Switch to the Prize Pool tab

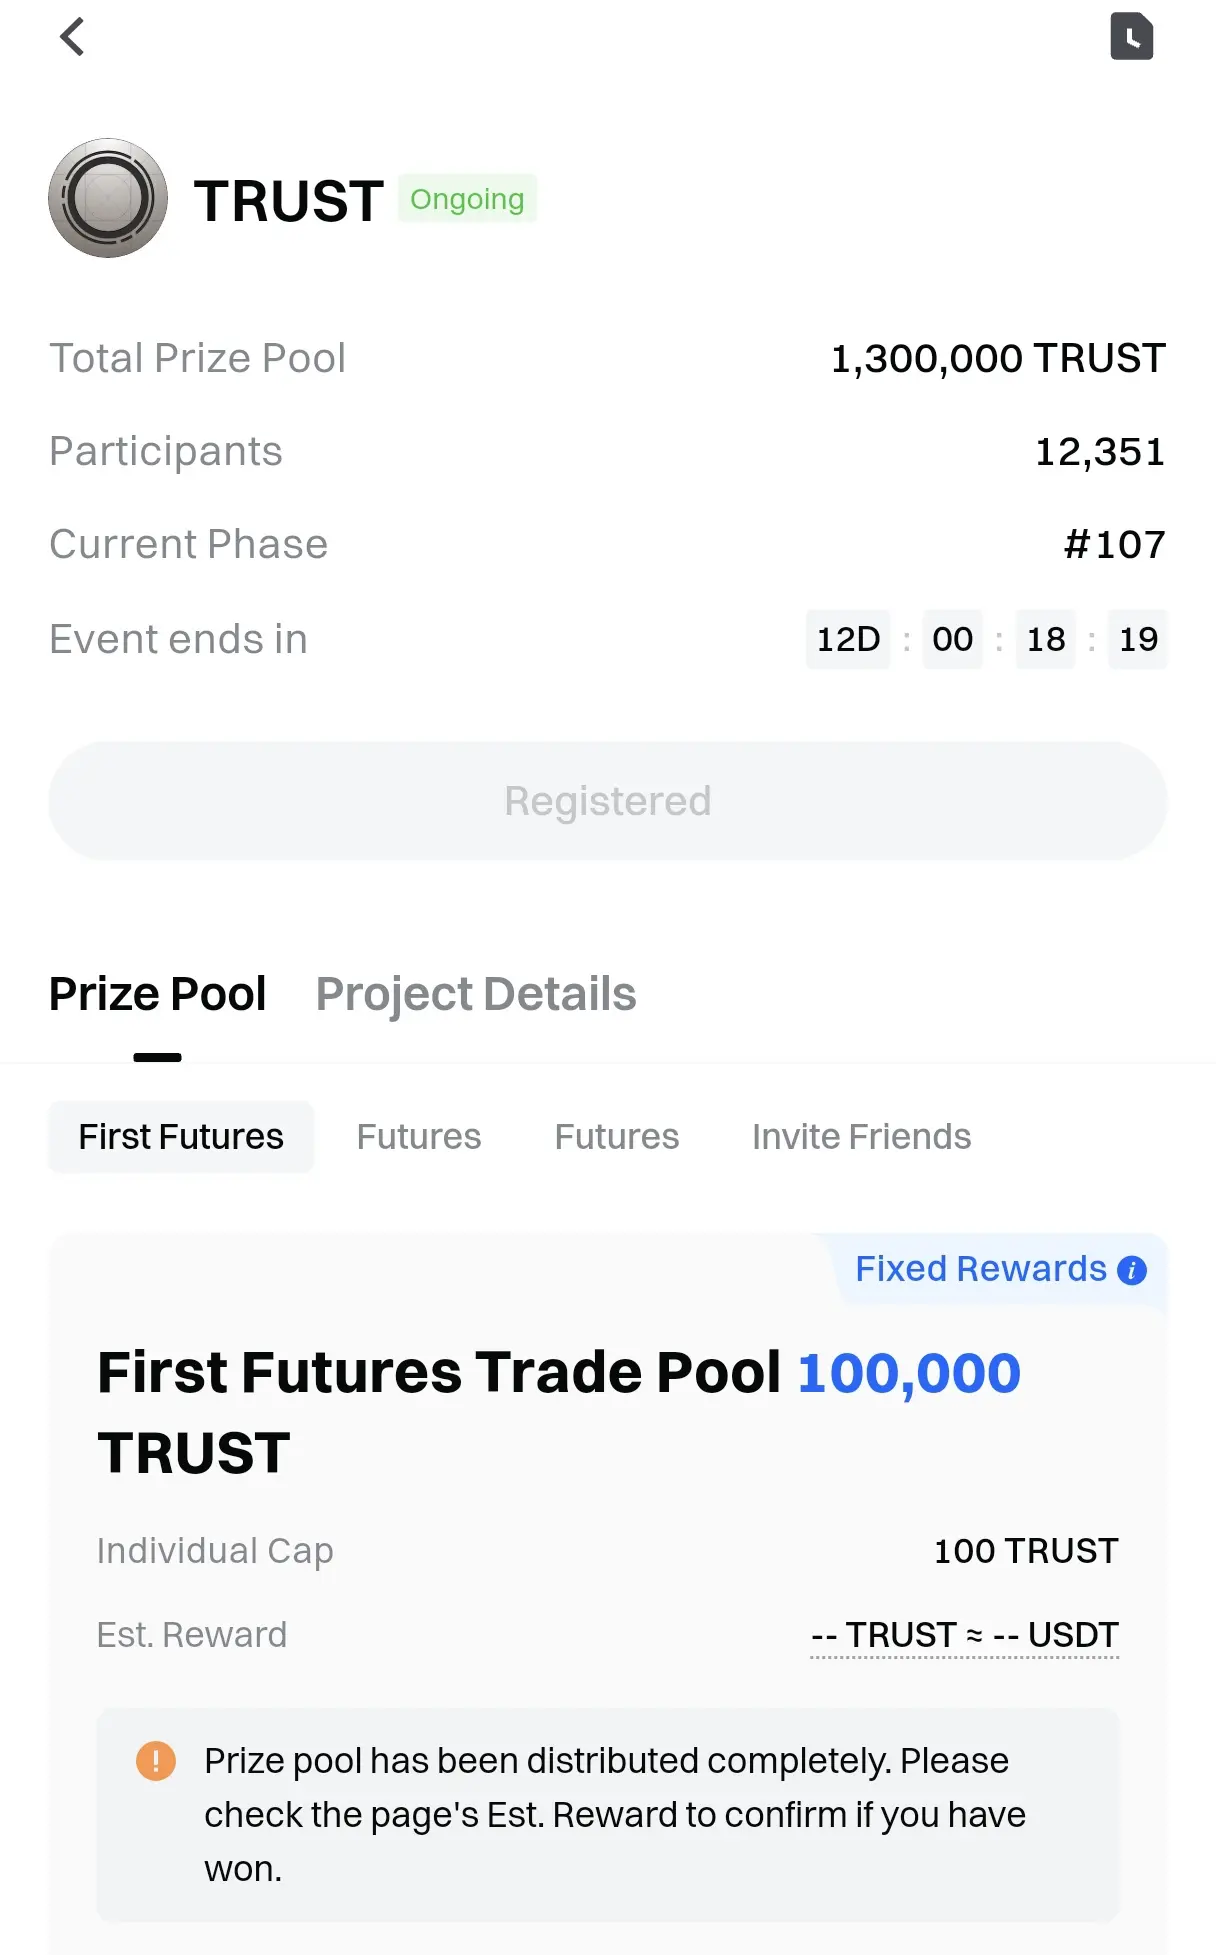[x=157, y=994]
